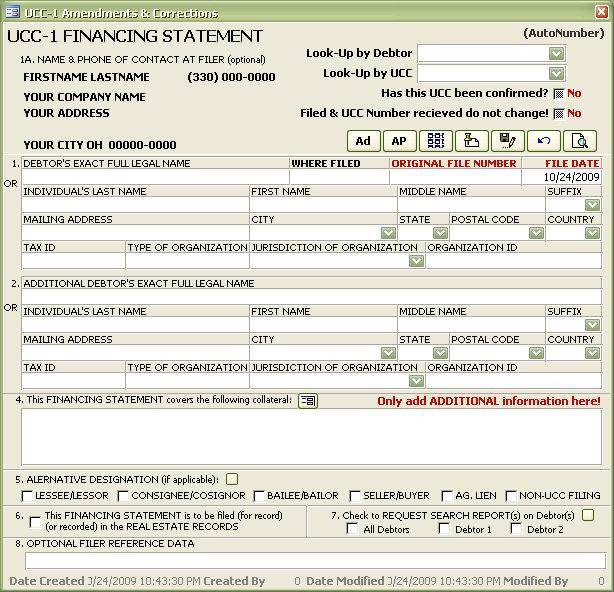Screen dimensions: 614x592
Task: Tick the REAL ESTATE RECORDS filing checkbox
Action: pyautogui.click(x=35, y=522)
